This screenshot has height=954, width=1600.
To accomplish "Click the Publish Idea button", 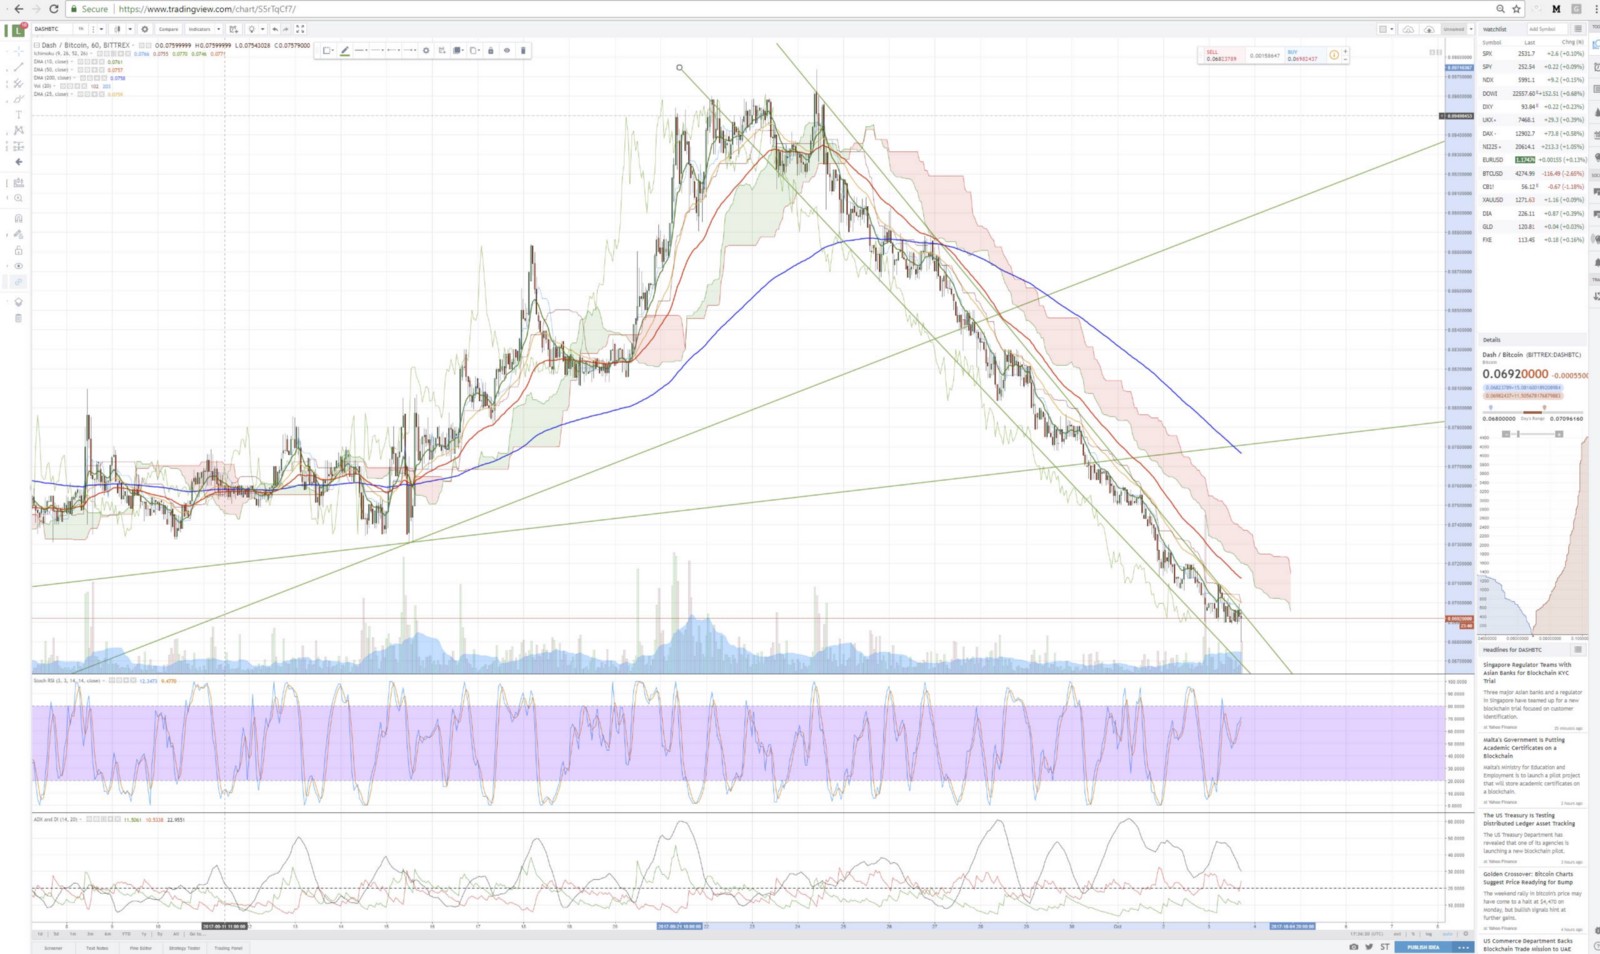I will click(1423, 946).
